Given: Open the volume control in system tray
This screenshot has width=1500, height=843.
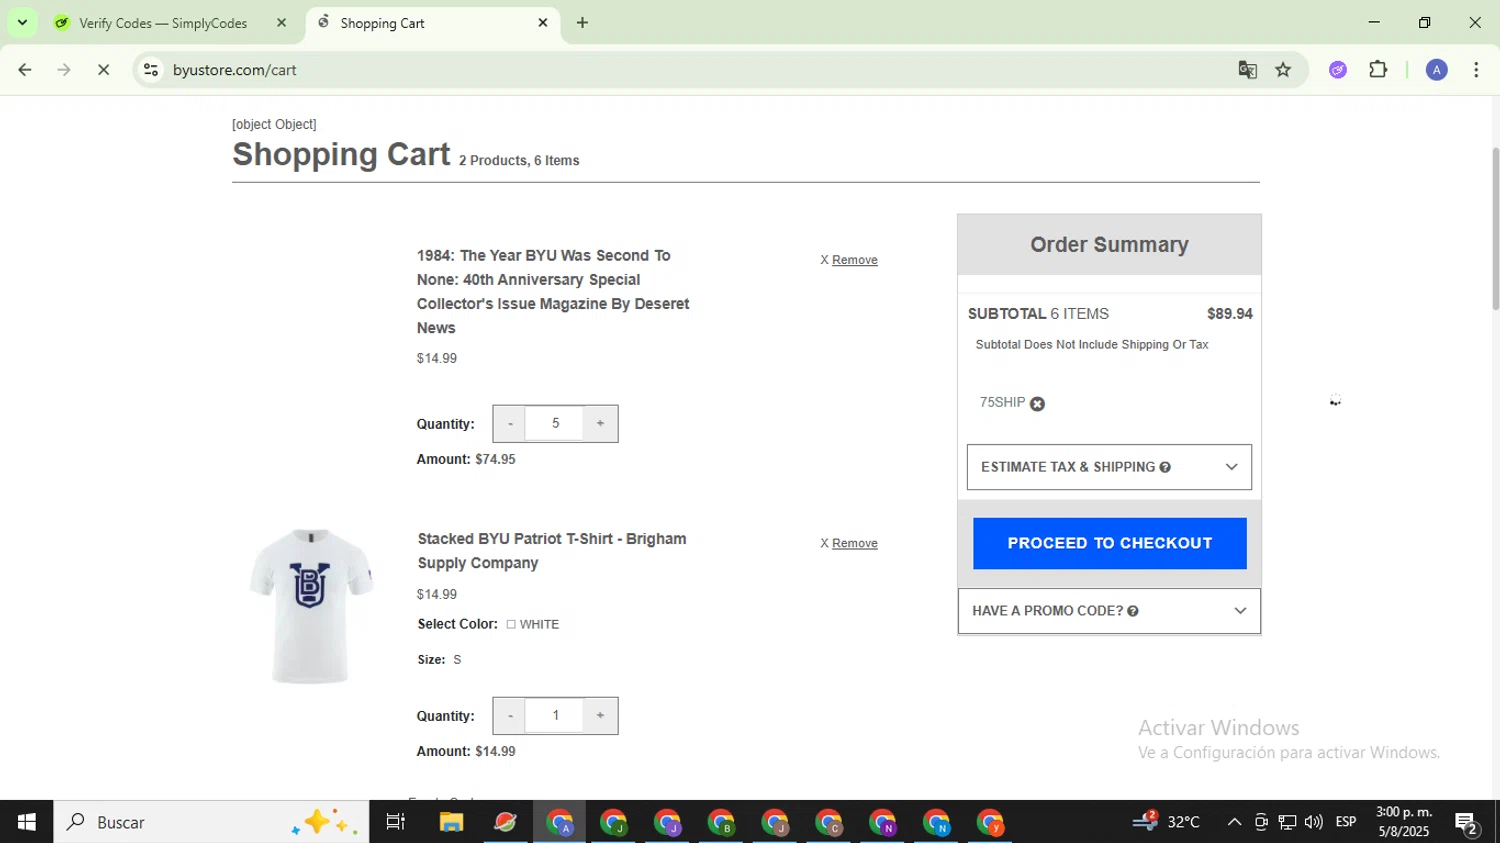Looking at the screenshot, I should (x=1314, y=822).
